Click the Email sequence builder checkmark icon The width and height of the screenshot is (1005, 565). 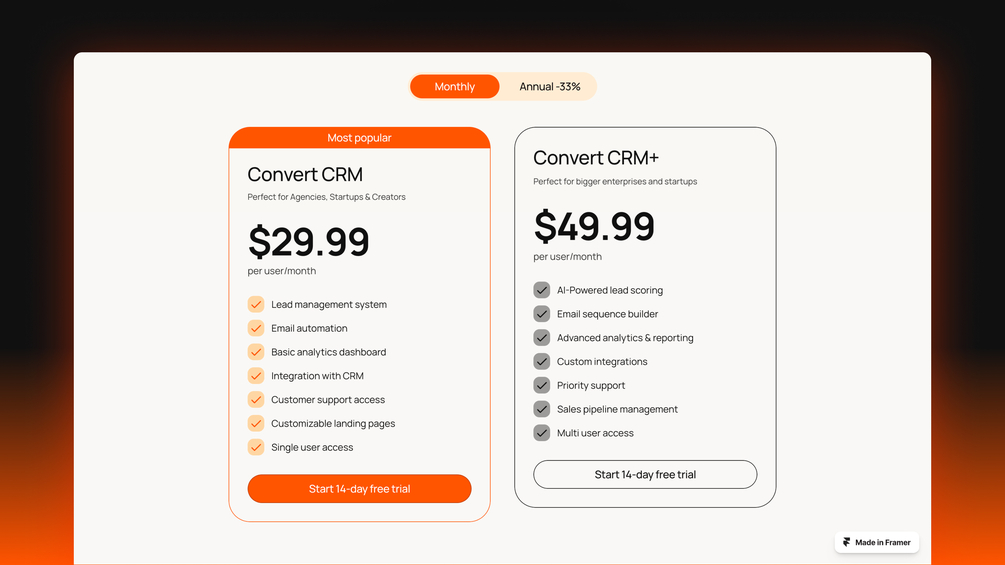pyautogui.click(x=542, y=314)
